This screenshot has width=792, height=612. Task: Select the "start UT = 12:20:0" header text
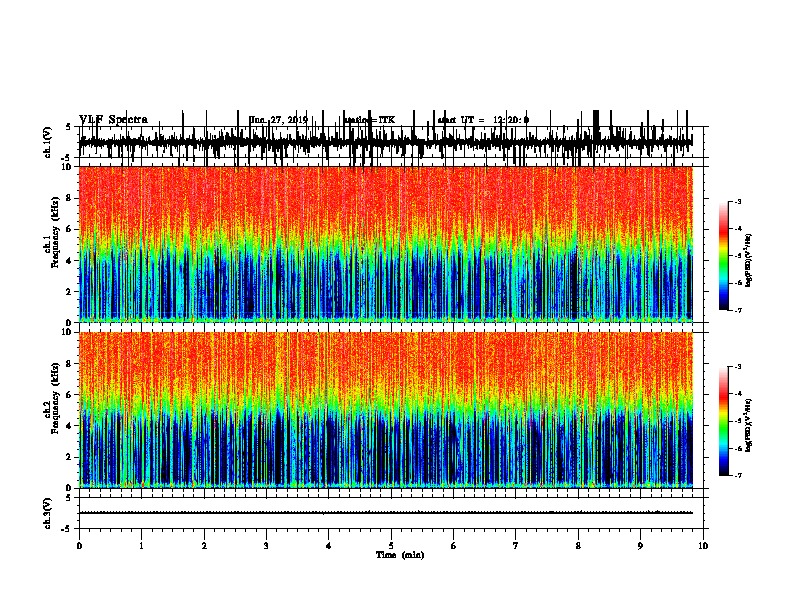pos(483,120)
